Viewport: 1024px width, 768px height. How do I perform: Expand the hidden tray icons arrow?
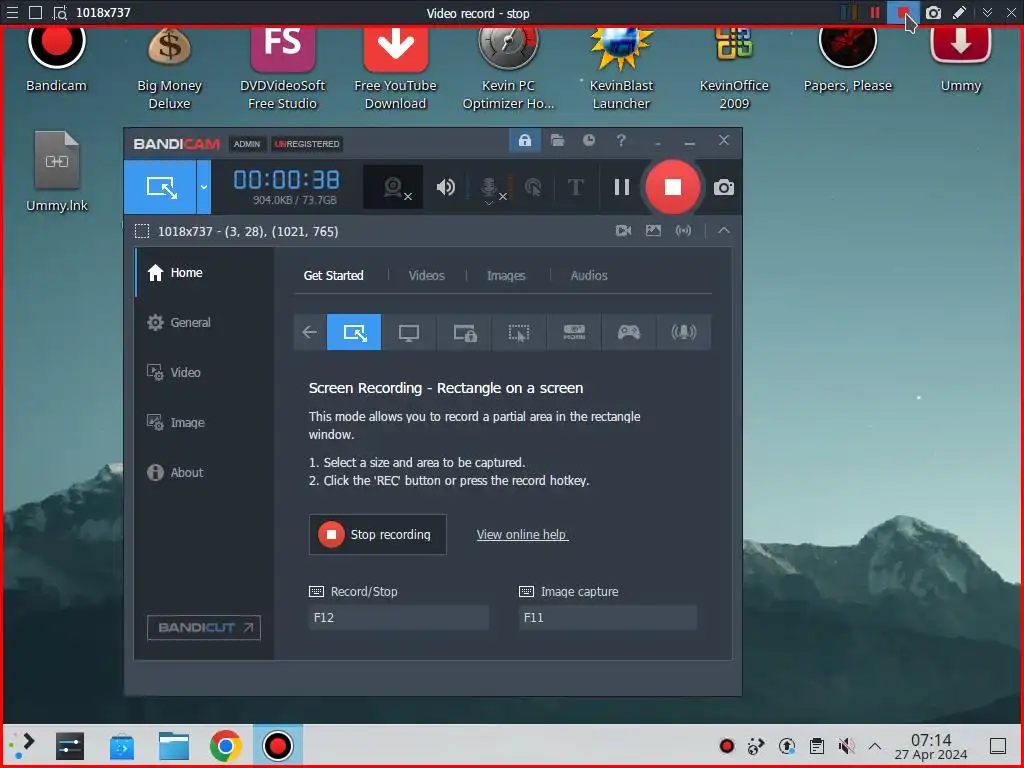[875, 746]
